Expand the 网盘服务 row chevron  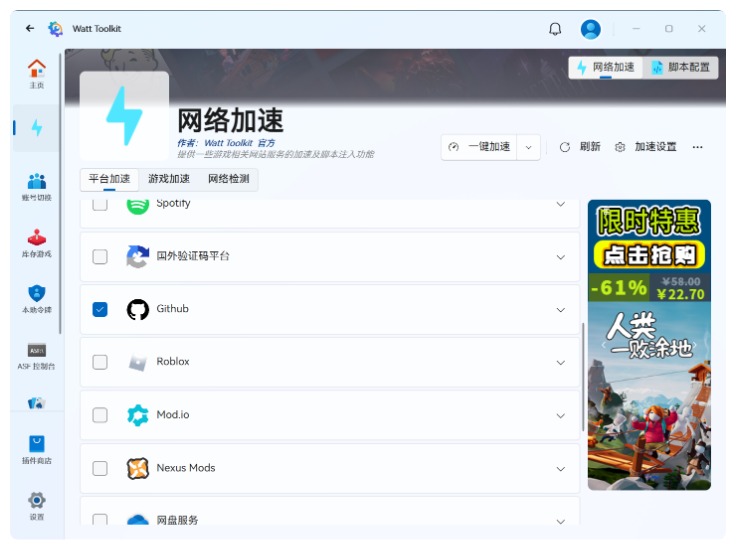[x=561, y=522]
